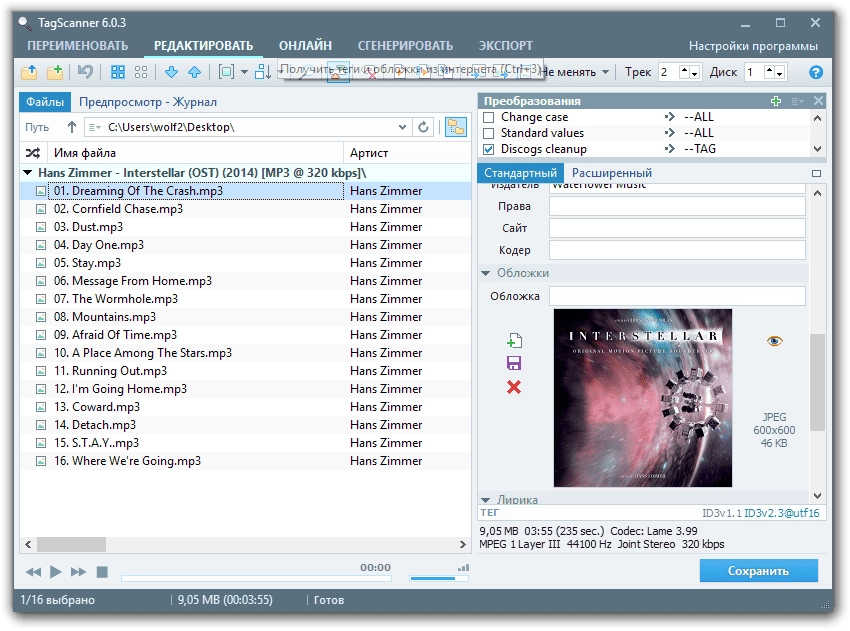
Task: Click the add folder icon with green plus
Action: tap(55, 72)
